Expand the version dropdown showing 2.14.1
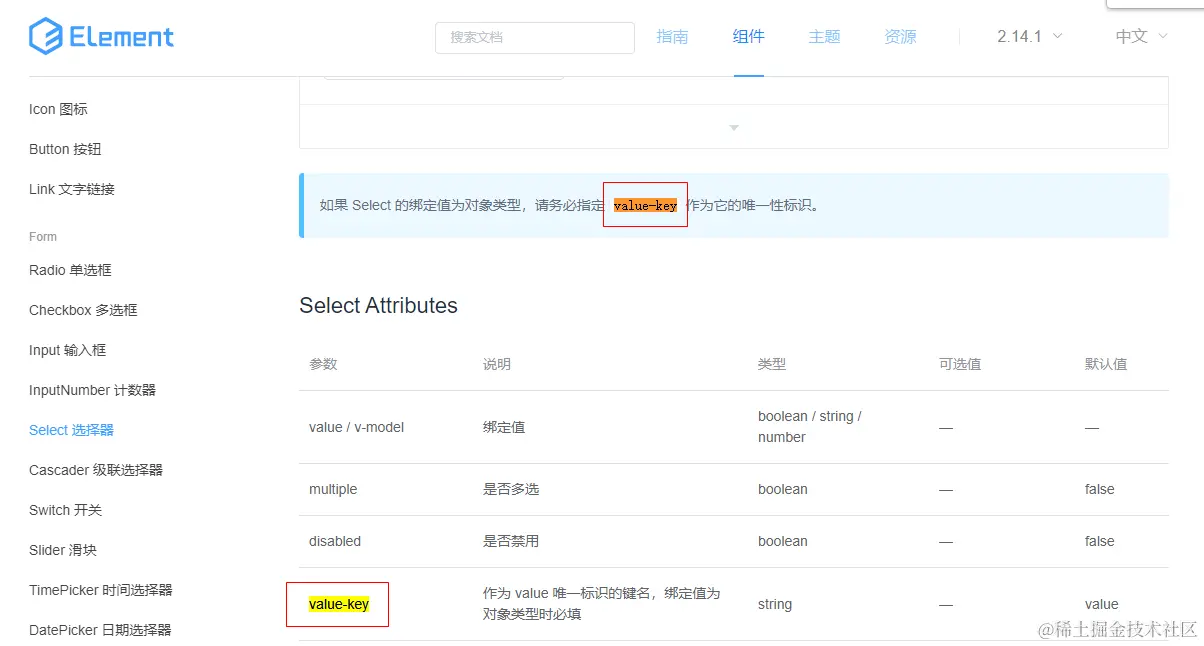Screen dimensions: 1204x646 [1028, 36]
